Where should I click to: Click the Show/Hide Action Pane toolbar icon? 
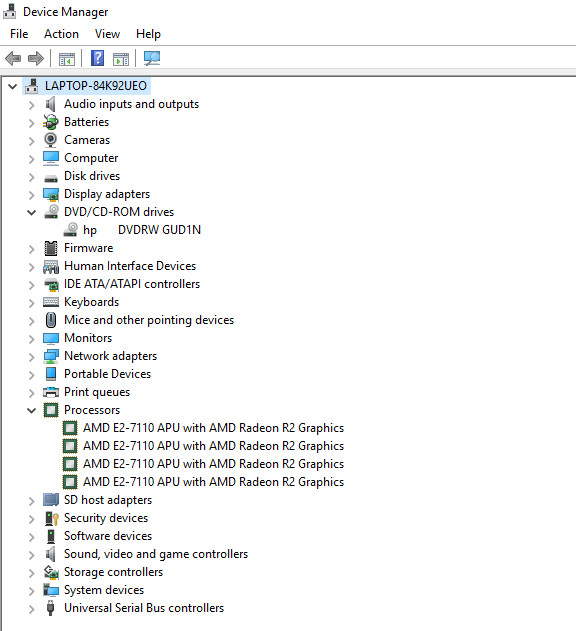[x=121, y=59]
